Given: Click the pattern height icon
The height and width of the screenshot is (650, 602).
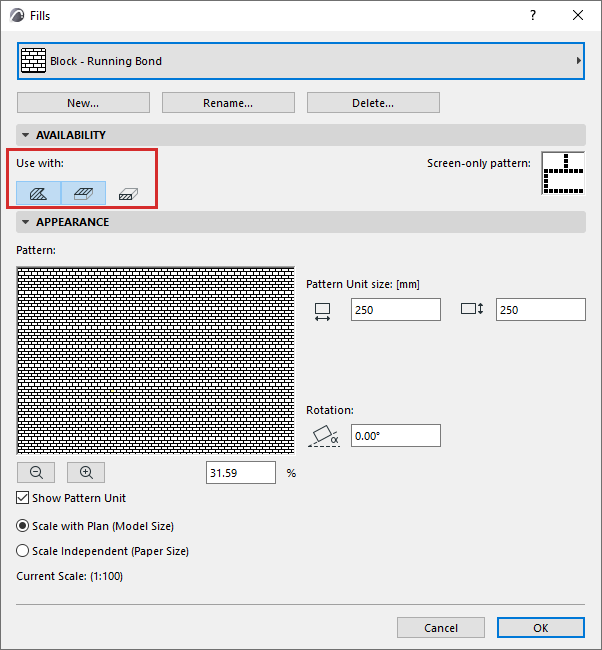Looking at the screenshot, I should point(472,309).
